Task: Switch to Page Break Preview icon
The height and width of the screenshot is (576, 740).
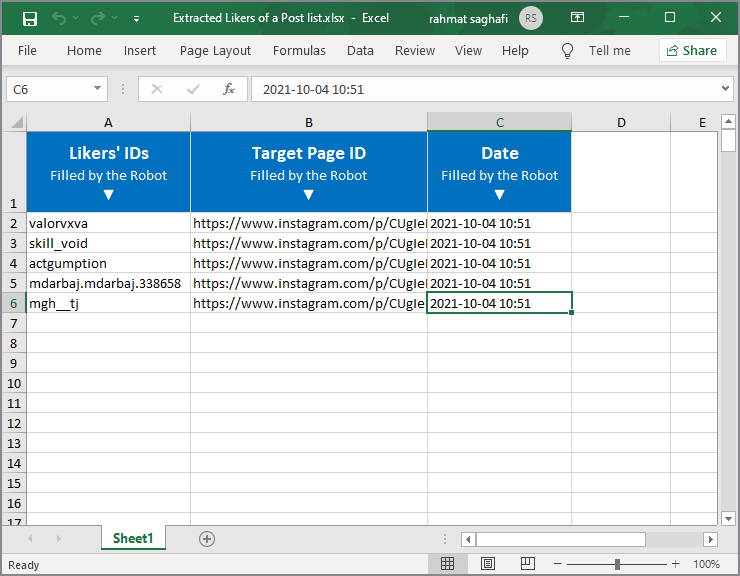Action: 528,563
